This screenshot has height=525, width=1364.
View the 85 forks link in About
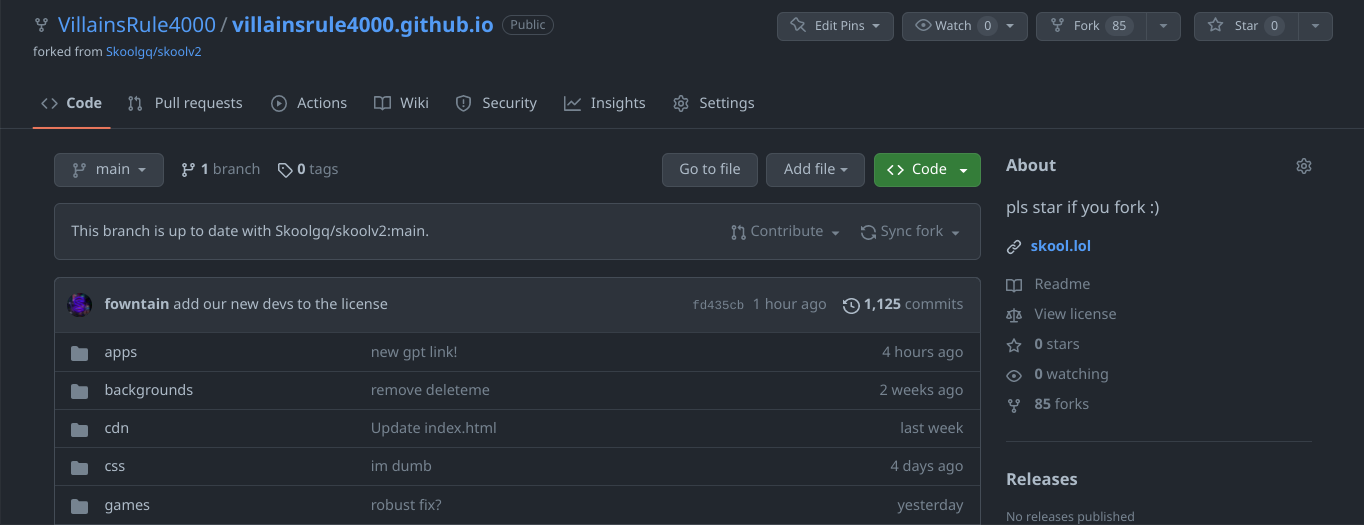[1061, 404]
